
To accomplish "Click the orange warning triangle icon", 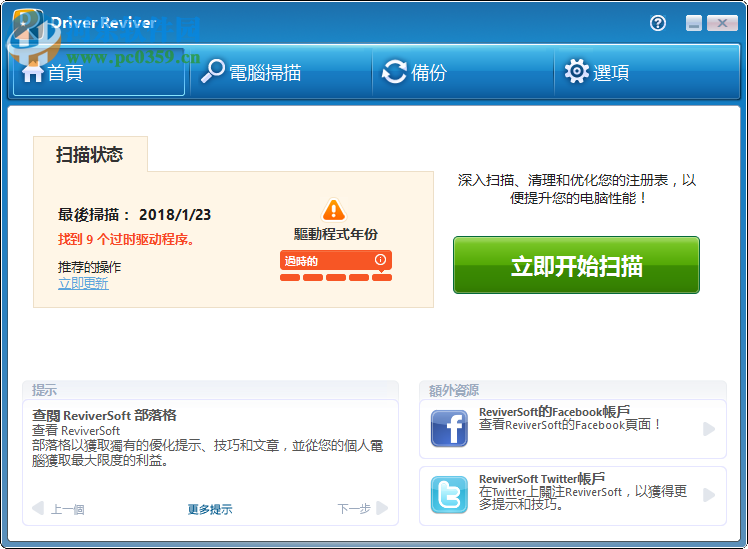I will coord(334,209).
